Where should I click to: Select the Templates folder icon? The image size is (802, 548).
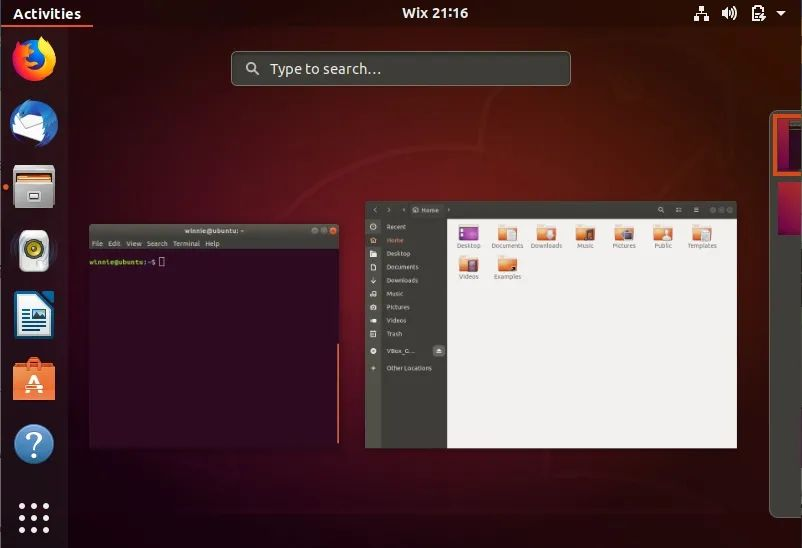(x=702, y=234)
